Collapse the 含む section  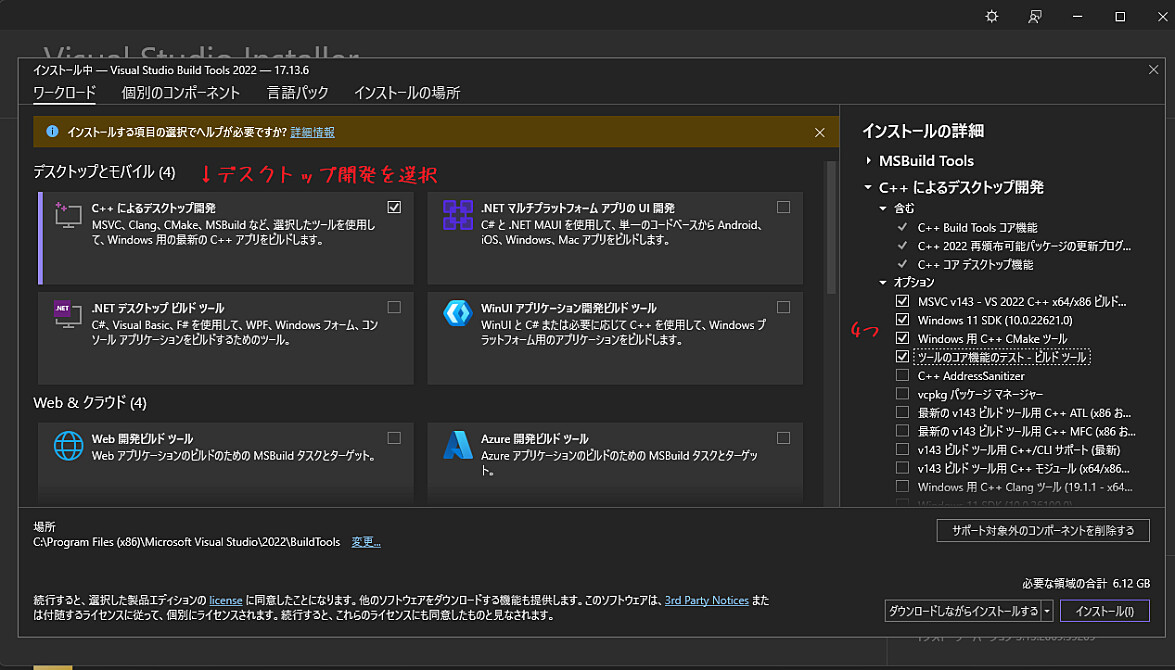coord(883,208)
